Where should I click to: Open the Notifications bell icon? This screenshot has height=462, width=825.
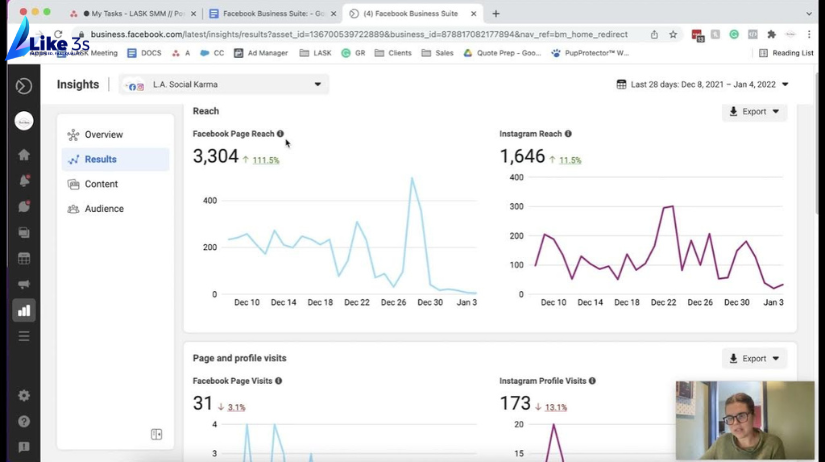coord(24,180)
